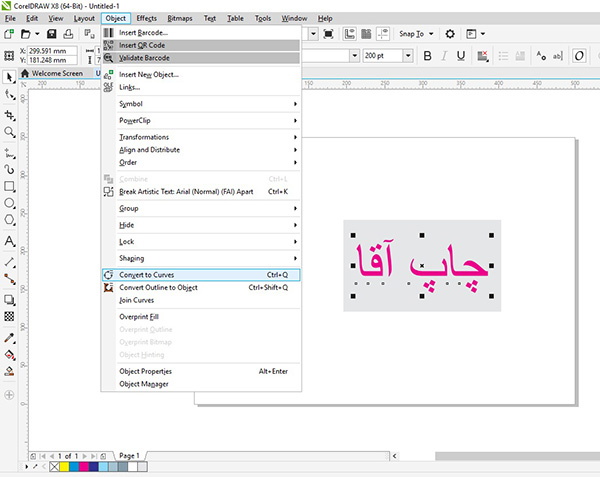Screen dimensions: 600x477
Task: Open the Options gear icon
Action: click(x=450, y=34)
